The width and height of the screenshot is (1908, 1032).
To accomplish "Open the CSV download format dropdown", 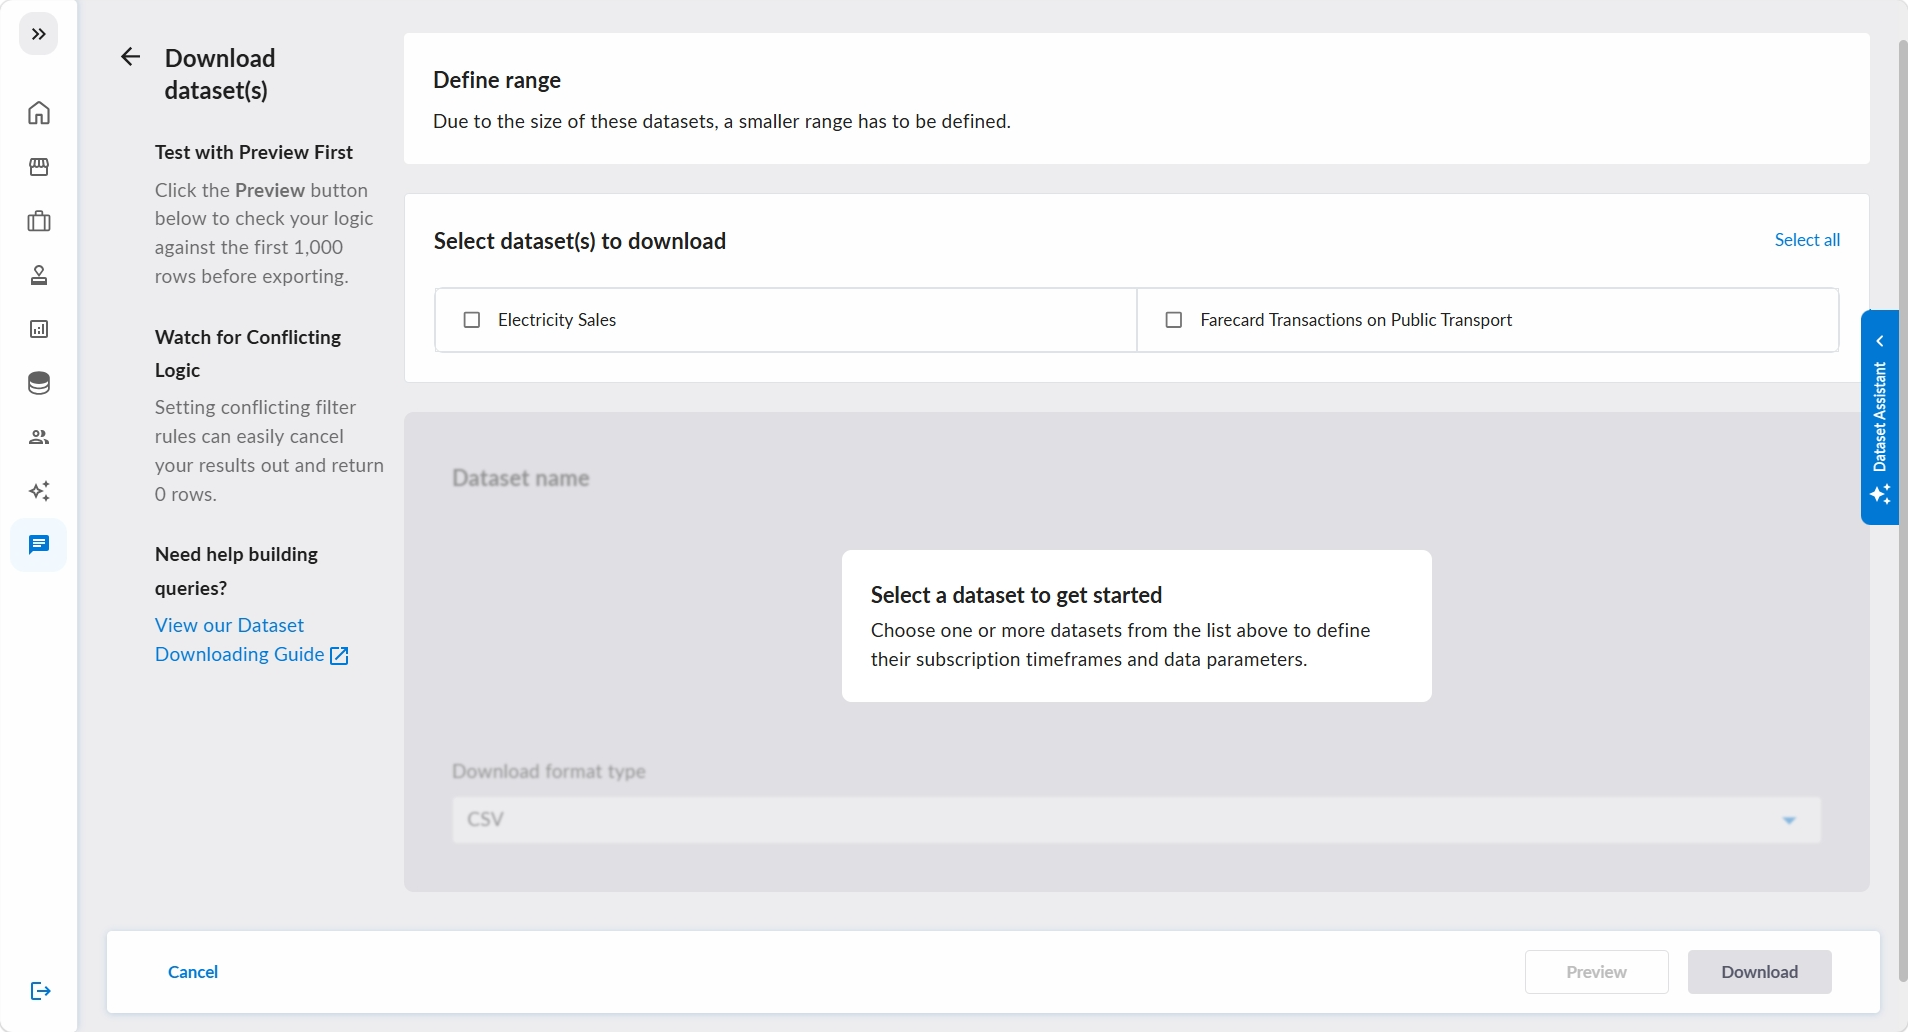I will [1136, 820].
